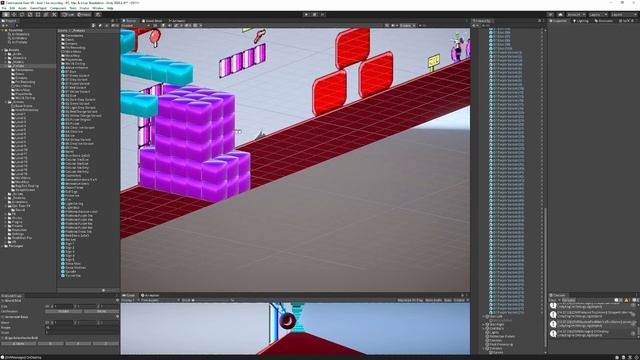Screen dimensions: 640x360
Task: Open the cloud services icon
Action: point(560,15)
